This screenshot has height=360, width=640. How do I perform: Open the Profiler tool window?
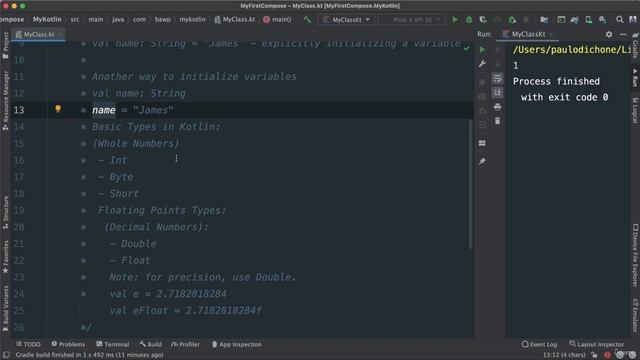[185, 344]
